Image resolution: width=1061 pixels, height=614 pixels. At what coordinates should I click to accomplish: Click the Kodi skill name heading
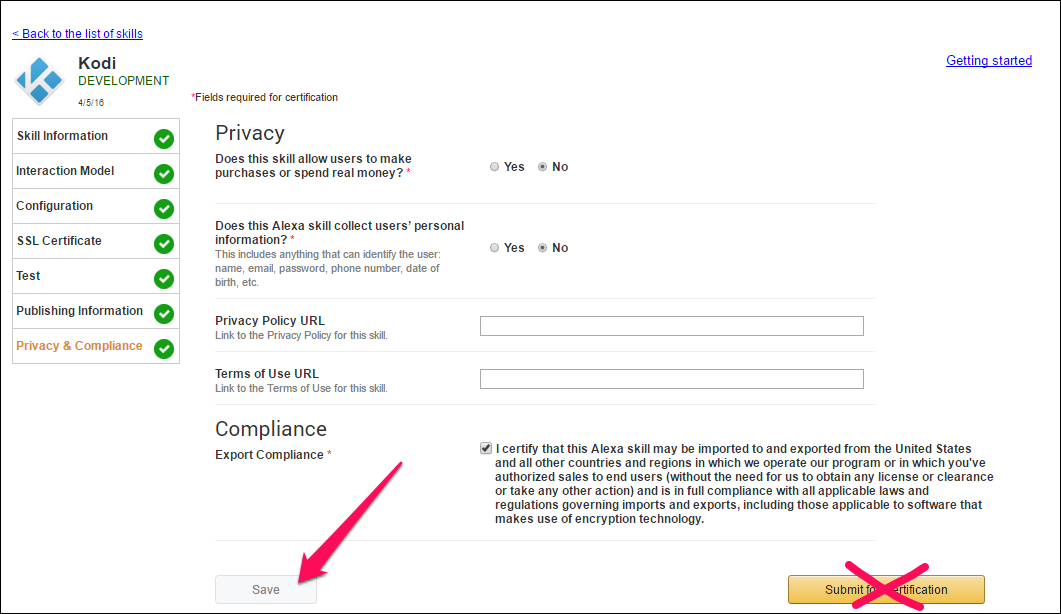click(97, 63)
